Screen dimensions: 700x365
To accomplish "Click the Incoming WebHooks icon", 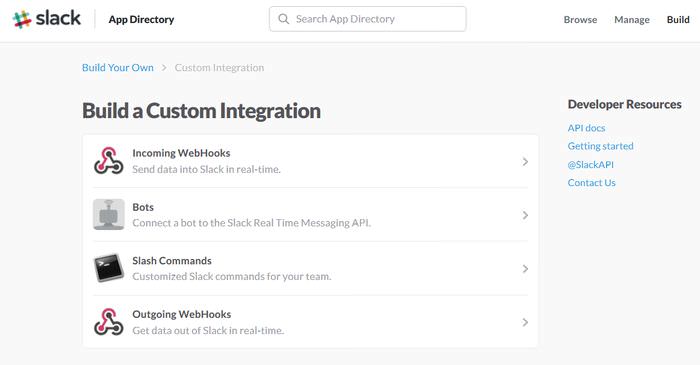I will click(108, 161).
